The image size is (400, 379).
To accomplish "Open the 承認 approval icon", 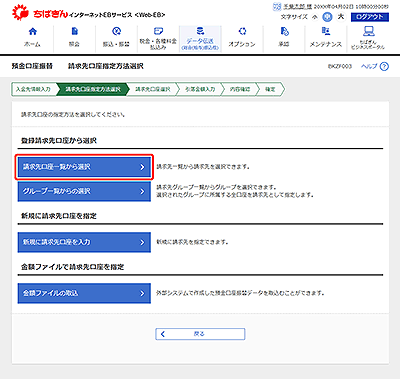I will [284, 32].
